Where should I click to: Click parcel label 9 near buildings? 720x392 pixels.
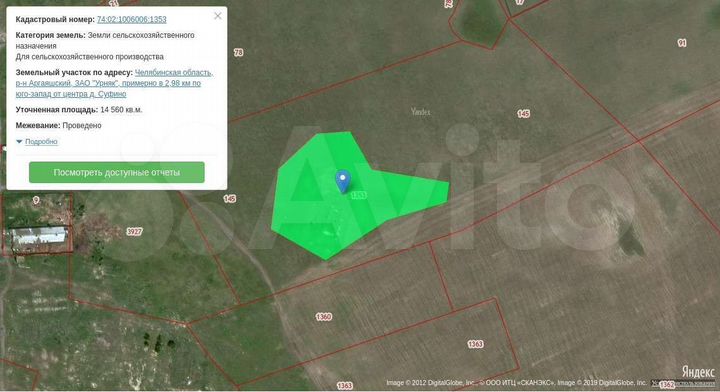36,200
